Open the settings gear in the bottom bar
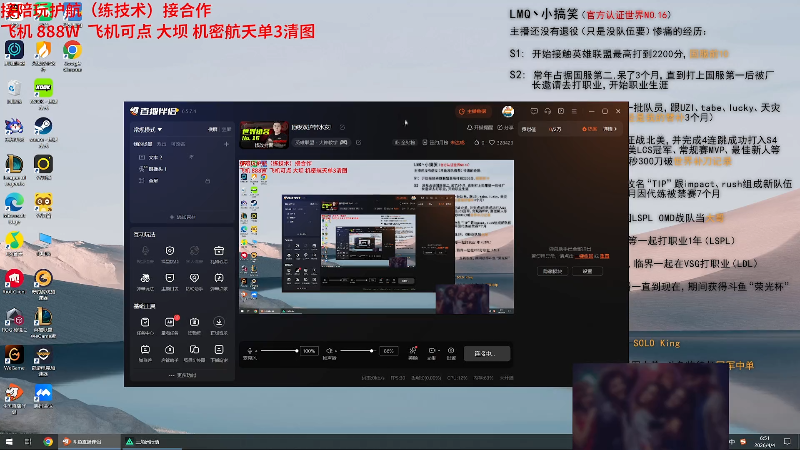Screen dimensions: 800x450 click(451, 353)
